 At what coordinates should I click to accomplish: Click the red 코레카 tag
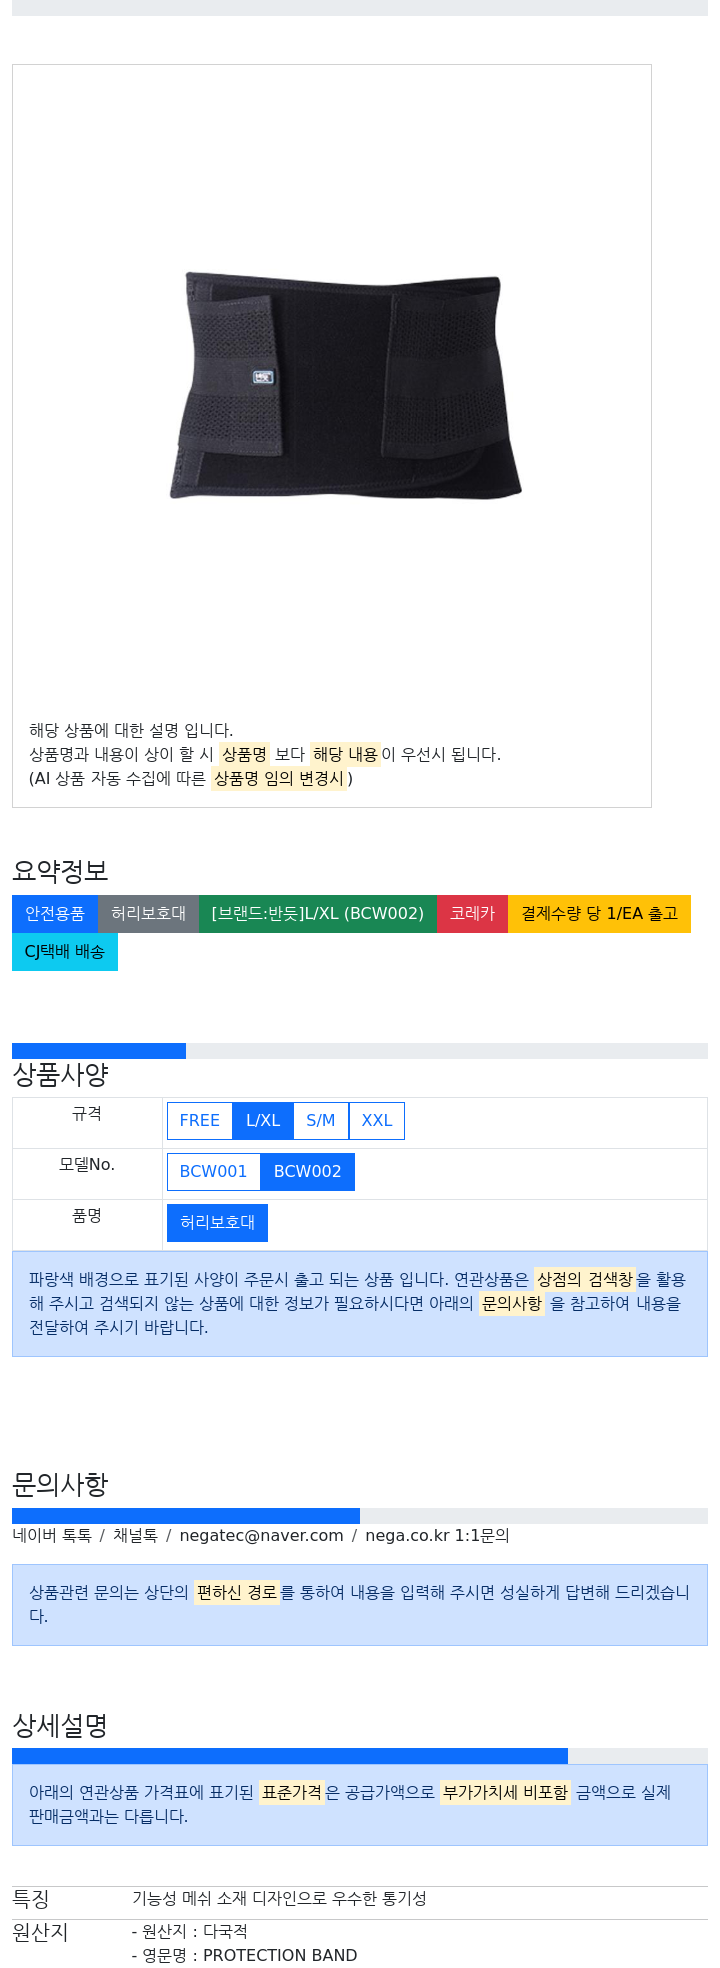pos(472,914)
